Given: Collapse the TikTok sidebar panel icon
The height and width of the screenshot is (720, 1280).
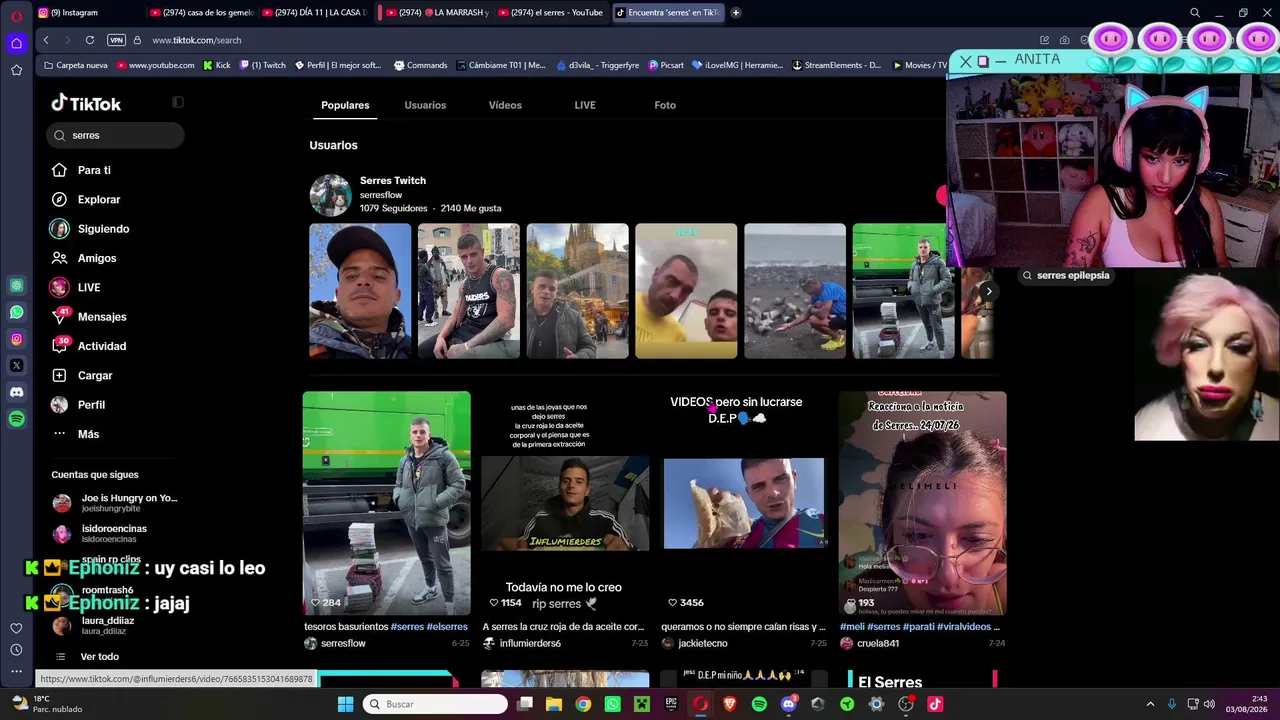Looking at the screenshot, I should [x=178, y=102].
